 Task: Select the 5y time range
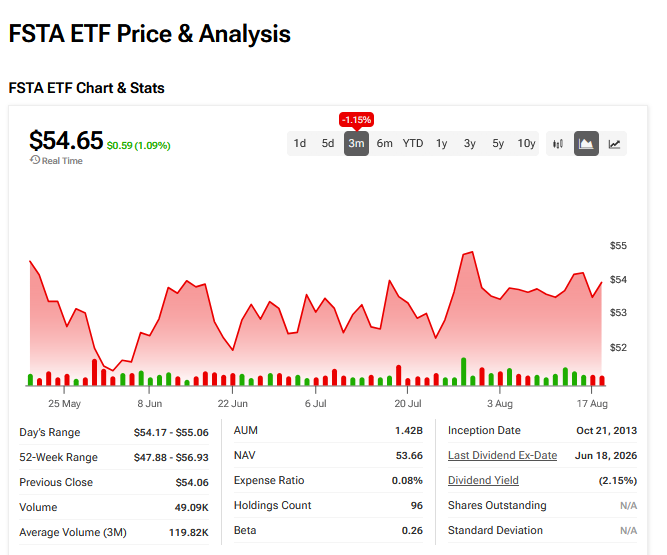pos(498,144)
